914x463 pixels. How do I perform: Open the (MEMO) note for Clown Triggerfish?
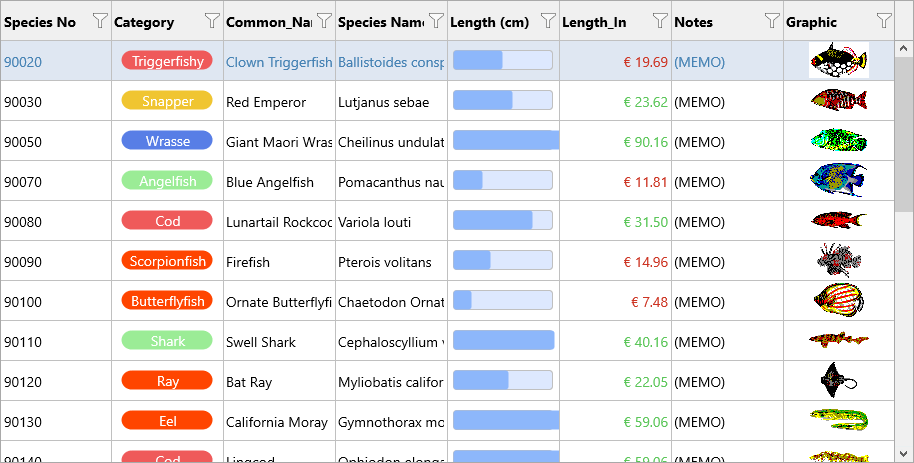699,62
